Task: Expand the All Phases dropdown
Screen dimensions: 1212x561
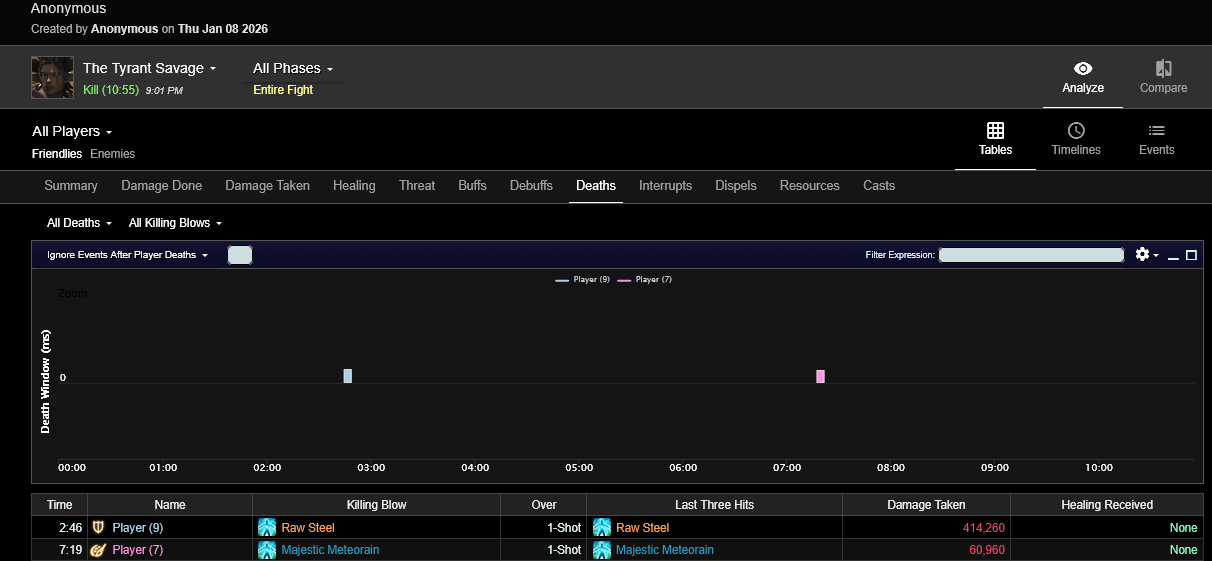Action: click(x=293, y=68)
